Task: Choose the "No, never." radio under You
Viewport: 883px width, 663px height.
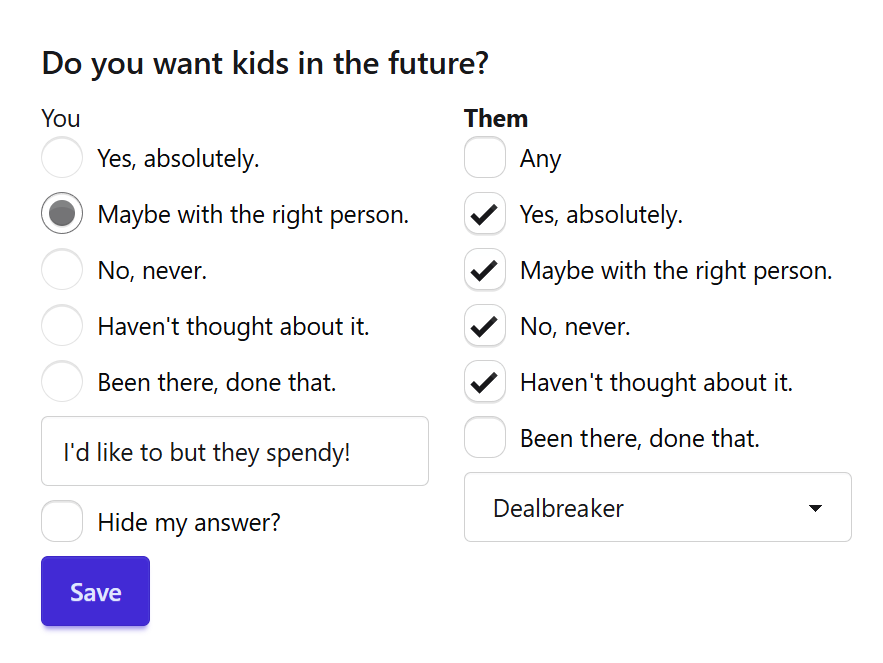Action: 62,270
